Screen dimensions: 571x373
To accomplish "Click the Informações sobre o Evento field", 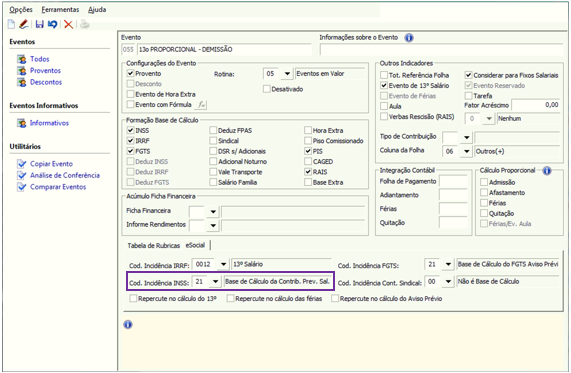I will [441, 50].
